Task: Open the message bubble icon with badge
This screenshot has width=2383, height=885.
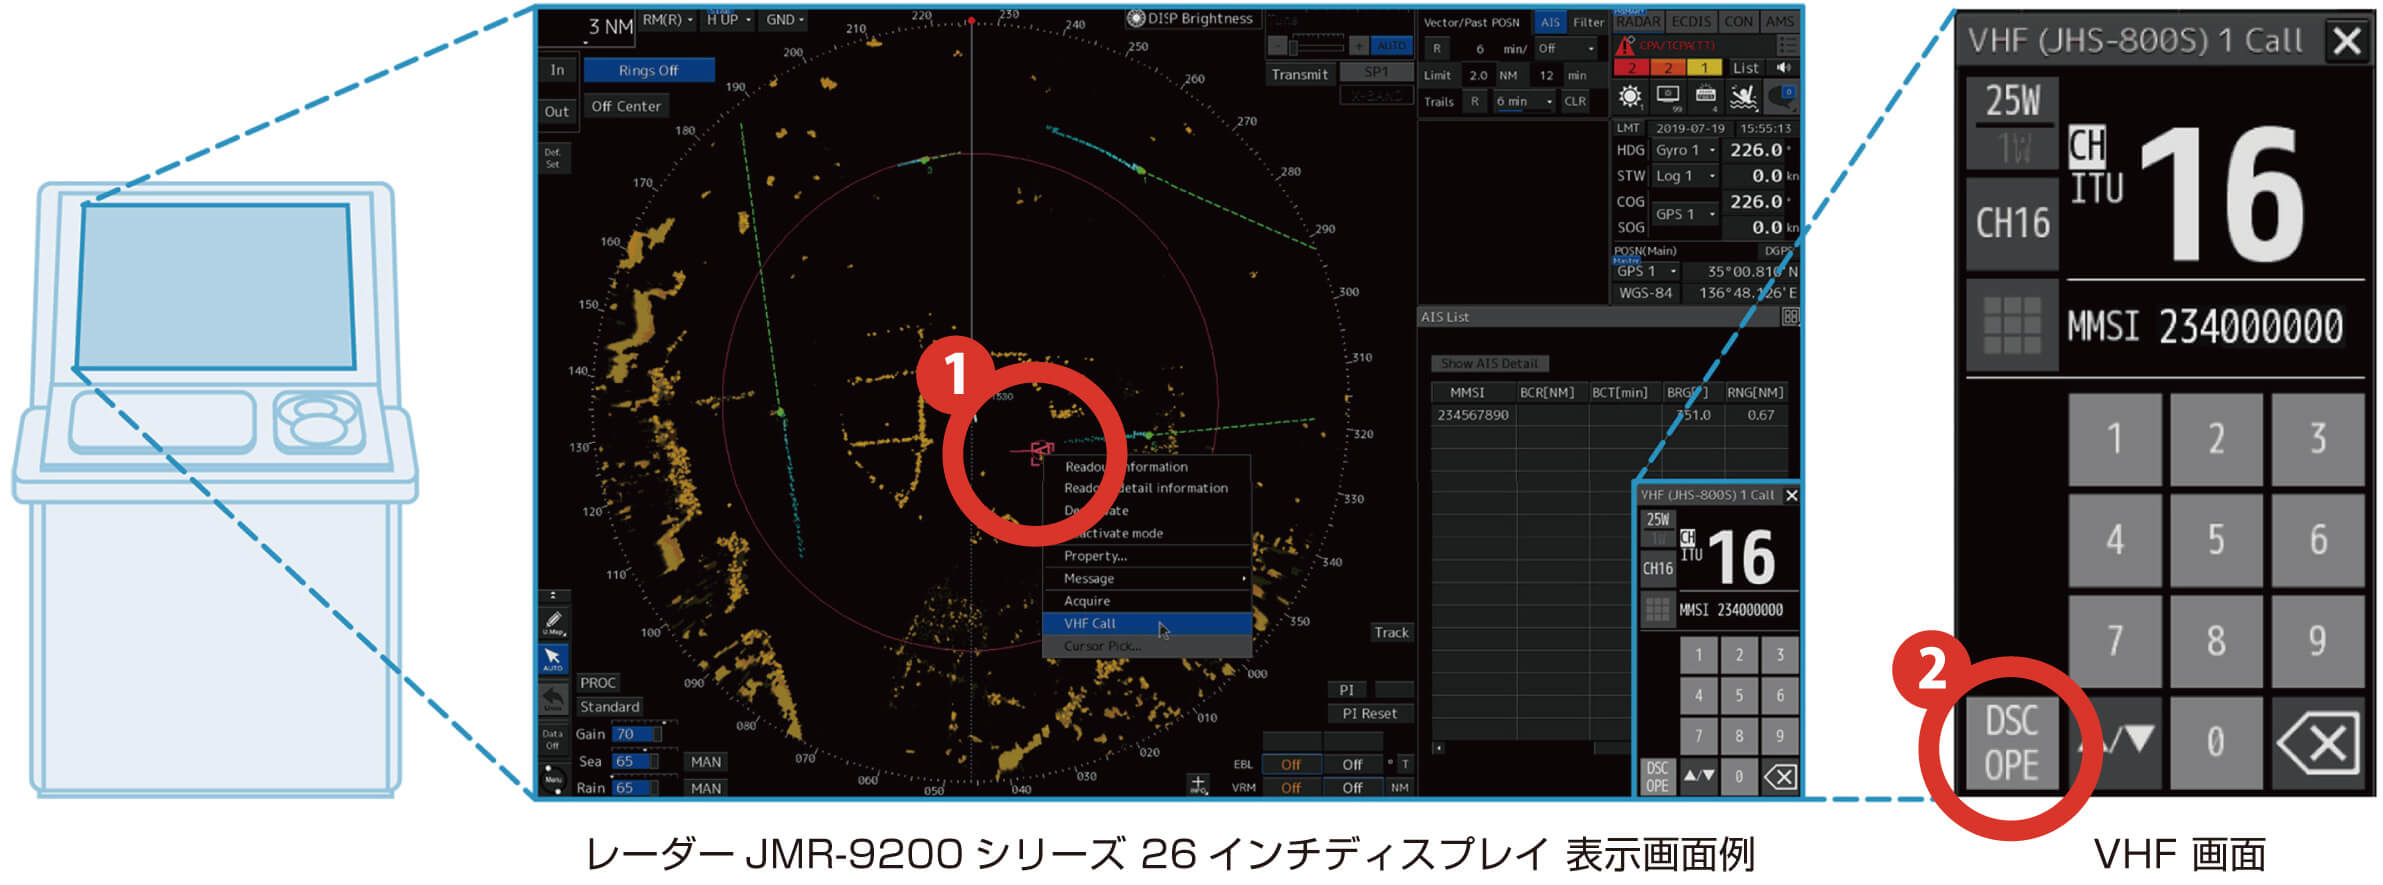Action: (1782, 97)
